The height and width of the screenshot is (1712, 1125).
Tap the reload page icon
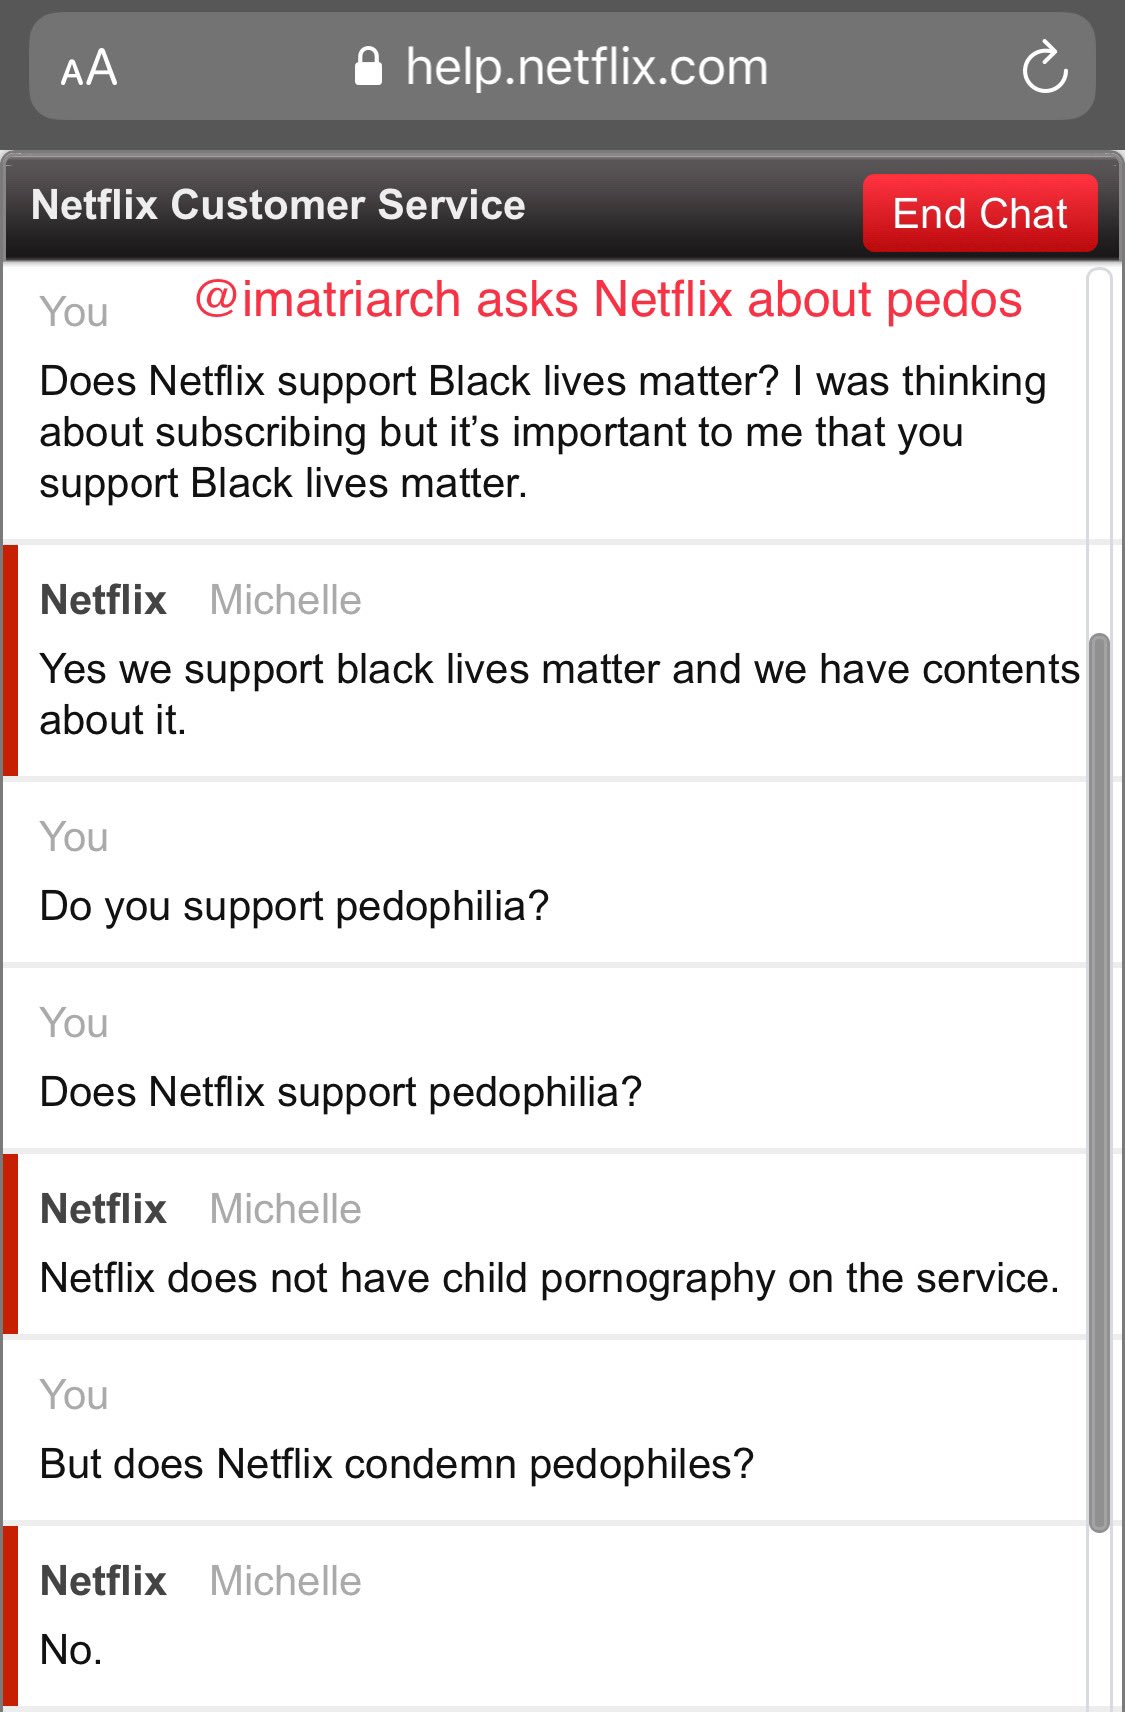click(x=1045, y=68)
